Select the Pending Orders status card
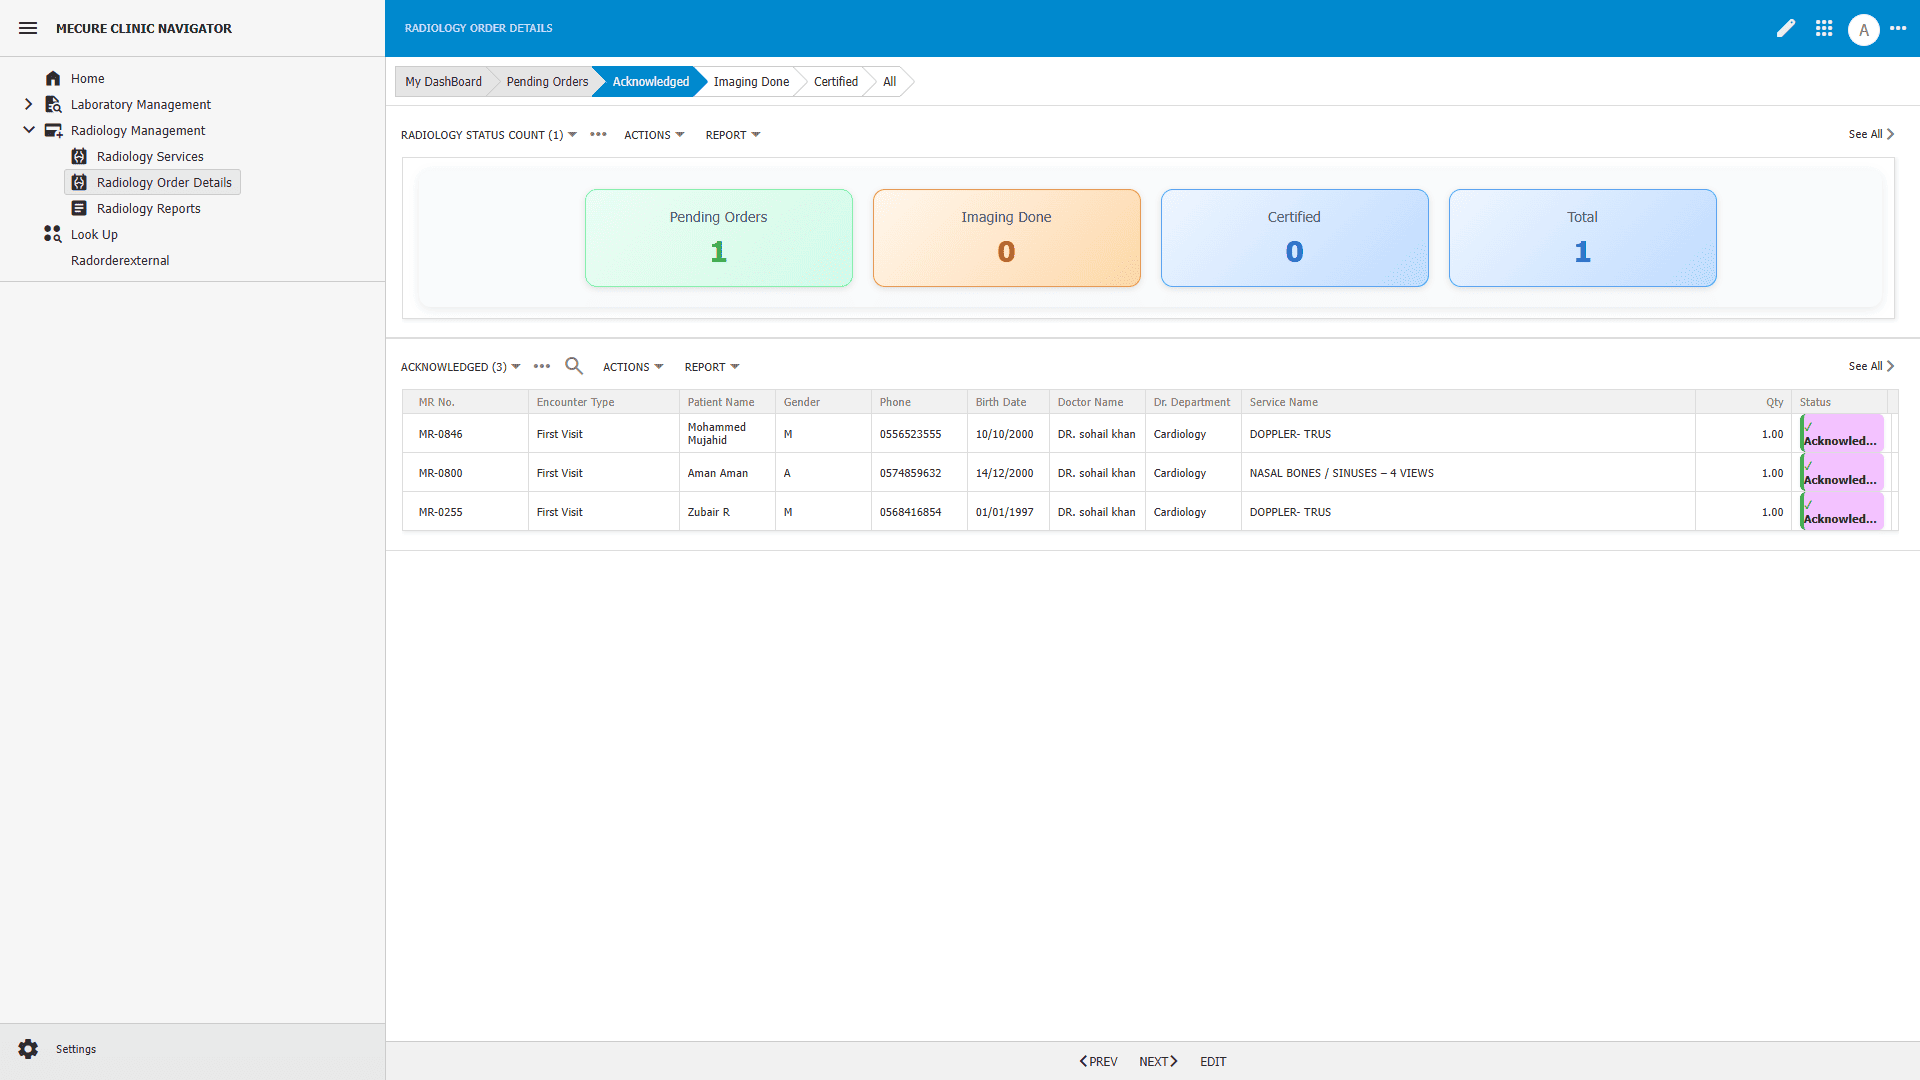The image size is (1920, 1080). point(718,237)
